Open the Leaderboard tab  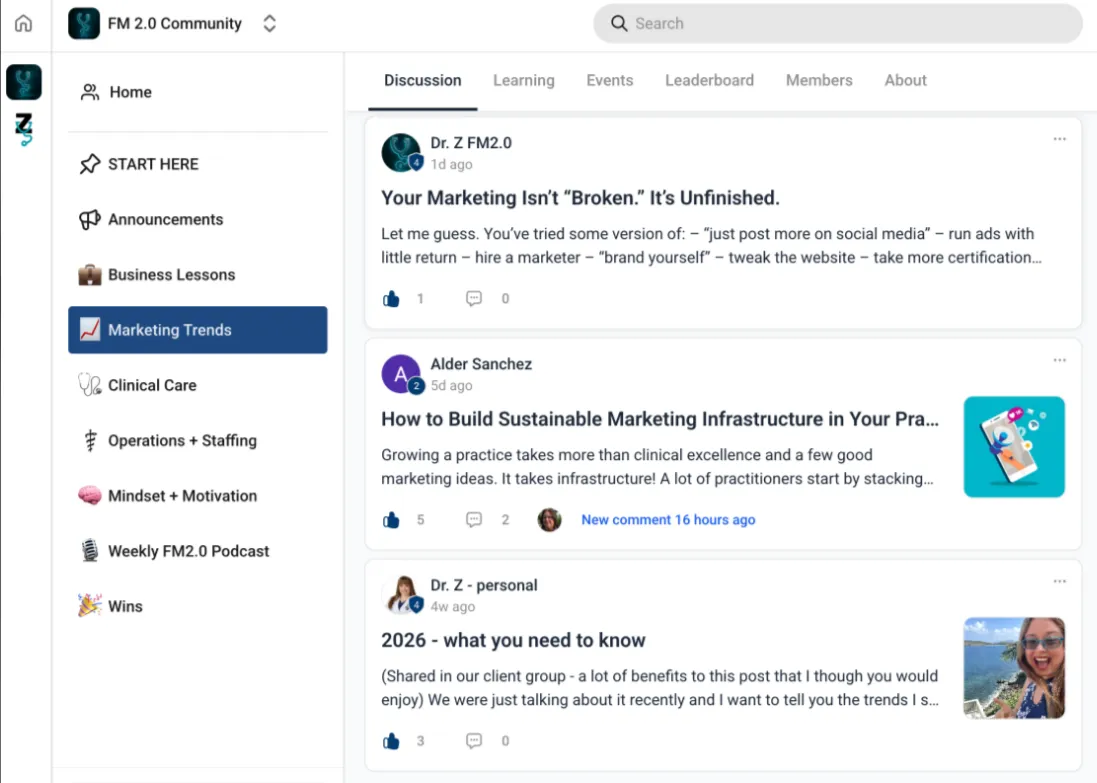709,81
